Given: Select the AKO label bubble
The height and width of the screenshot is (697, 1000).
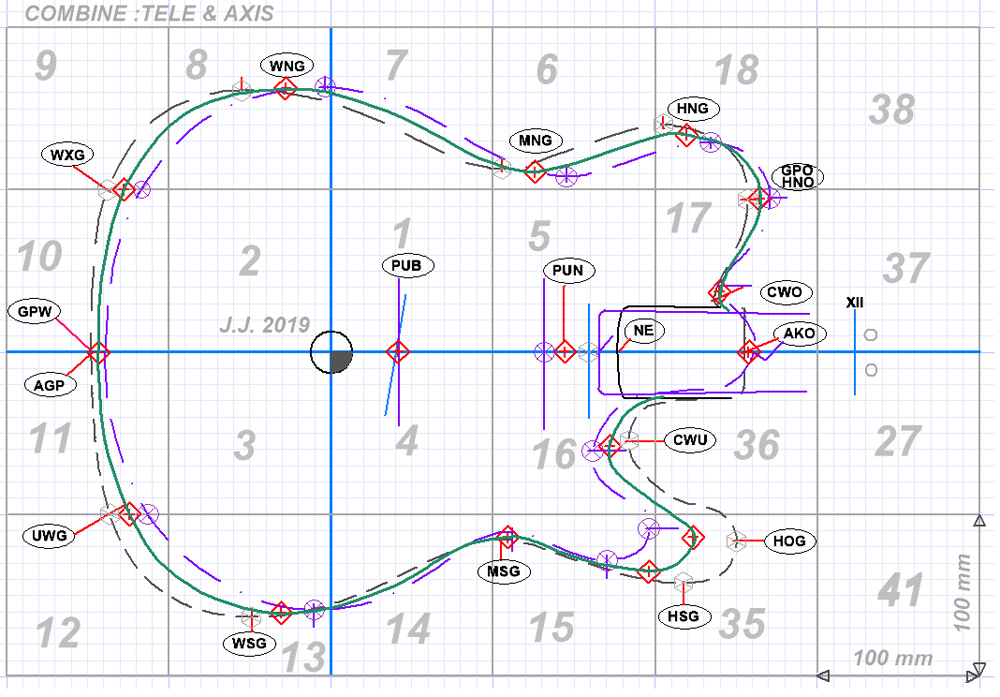Looking at the screenshot, I should point(799,335).
